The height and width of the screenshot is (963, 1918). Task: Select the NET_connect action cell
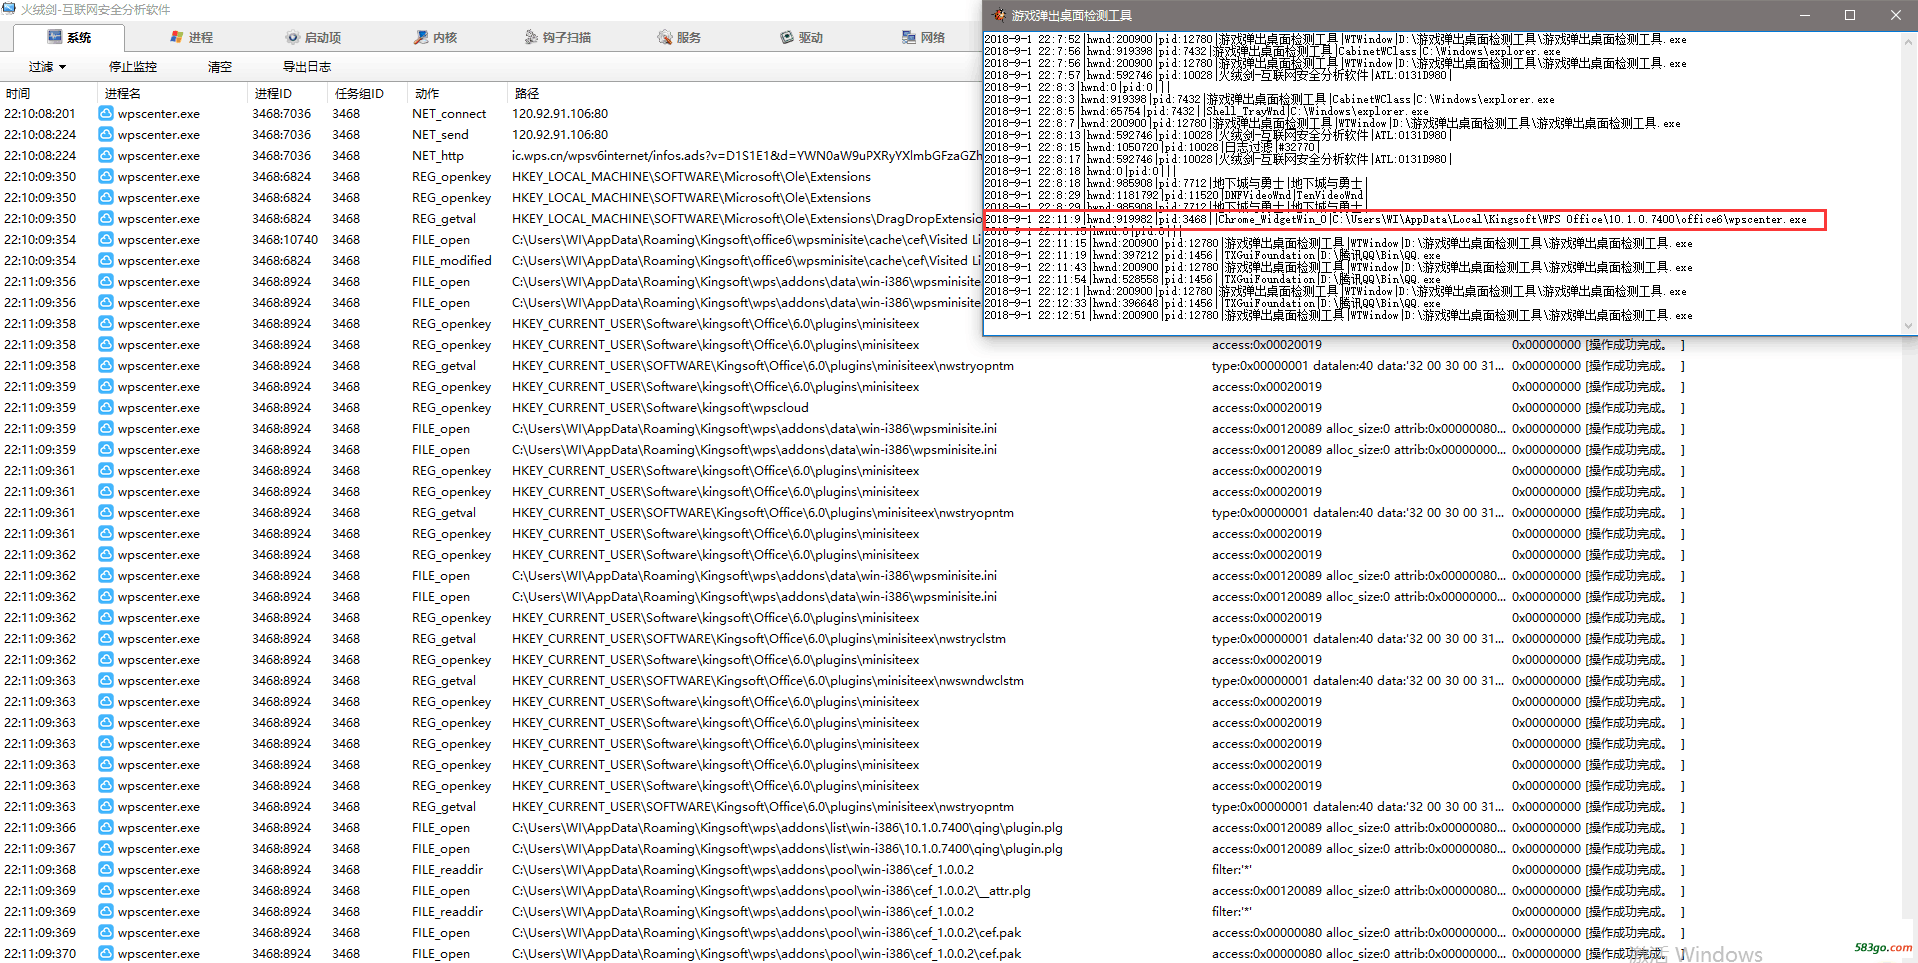[x=449, y=114]
